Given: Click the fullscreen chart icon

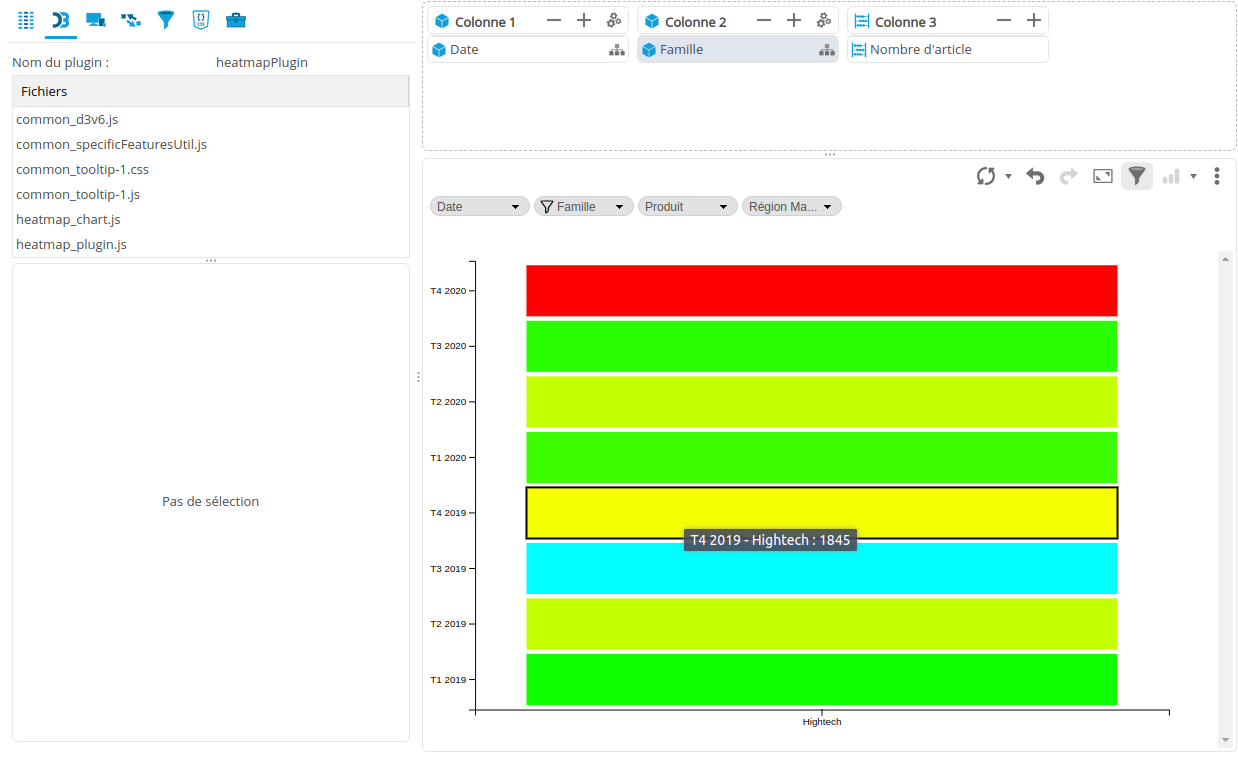Looking at the screenshot, I should coord(1103,176).
